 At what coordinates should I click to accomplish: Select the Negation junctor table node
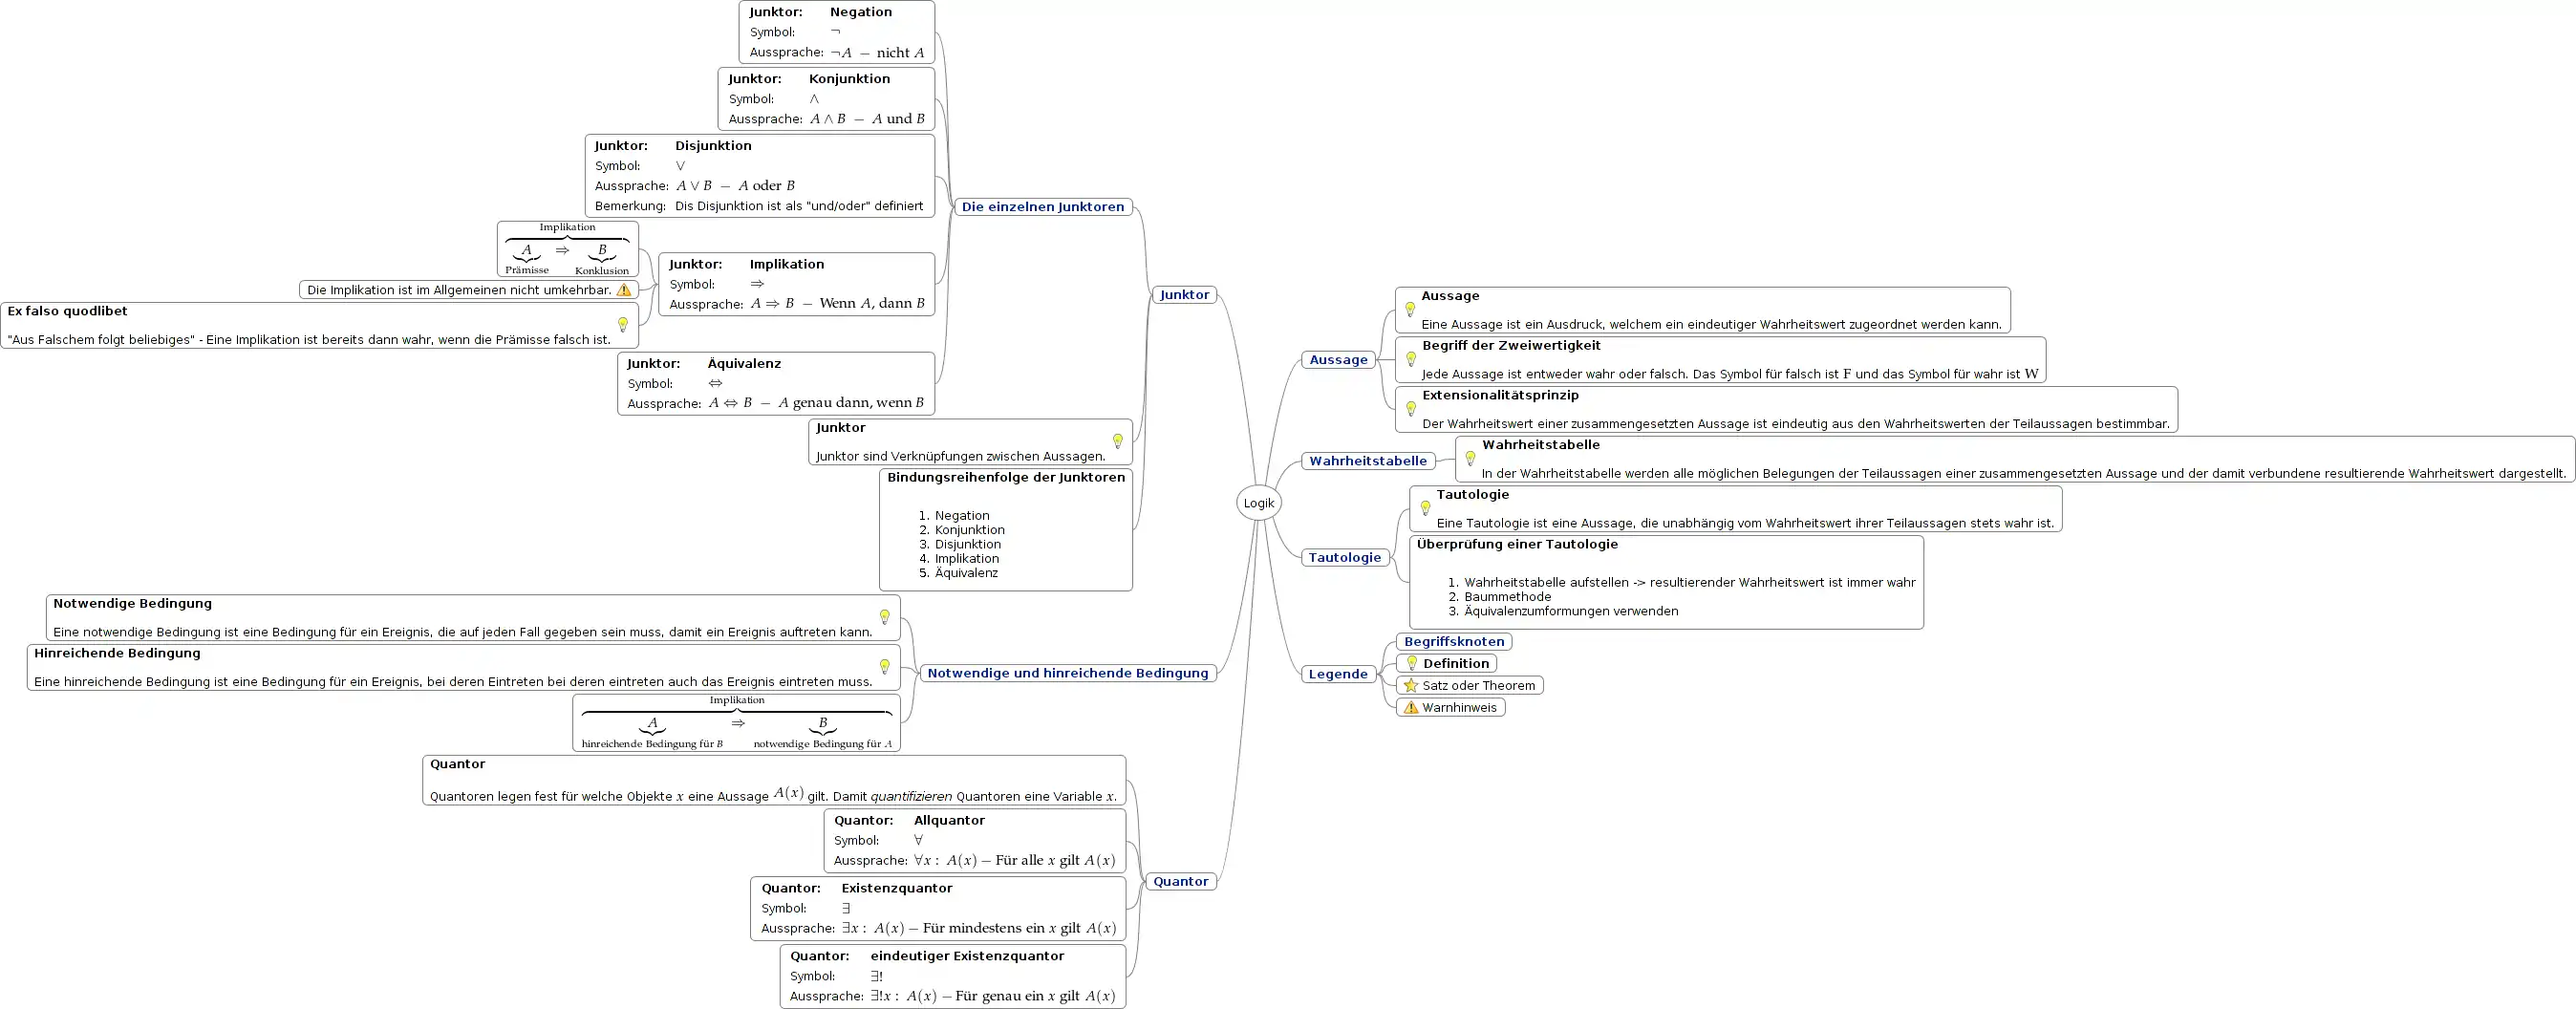(x=837, y=32)
